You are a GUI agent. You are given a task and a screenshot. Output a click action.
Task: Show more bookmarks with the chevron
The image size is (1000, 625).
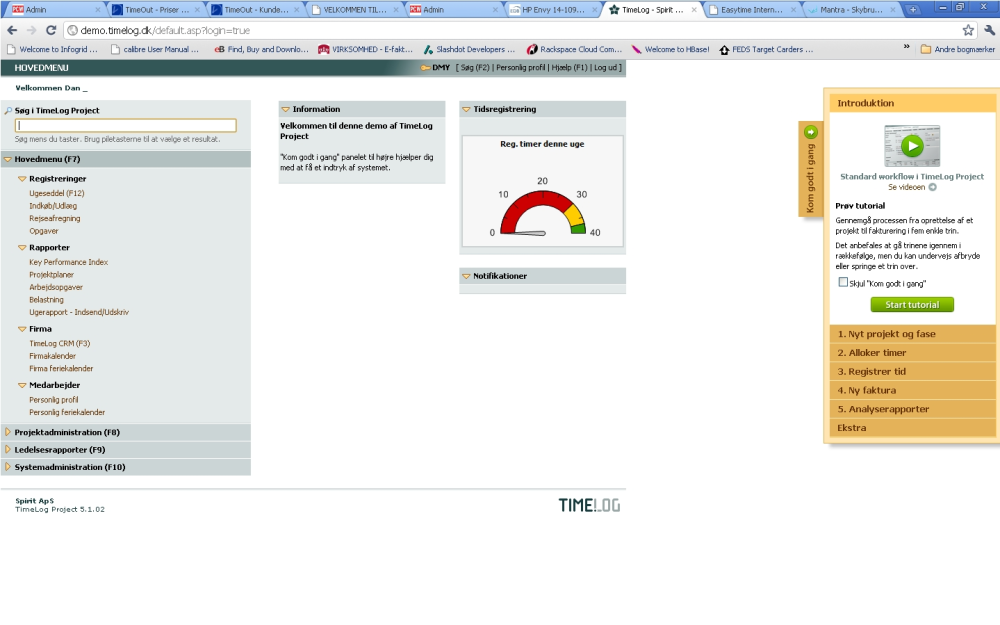(x=906, y=47)
